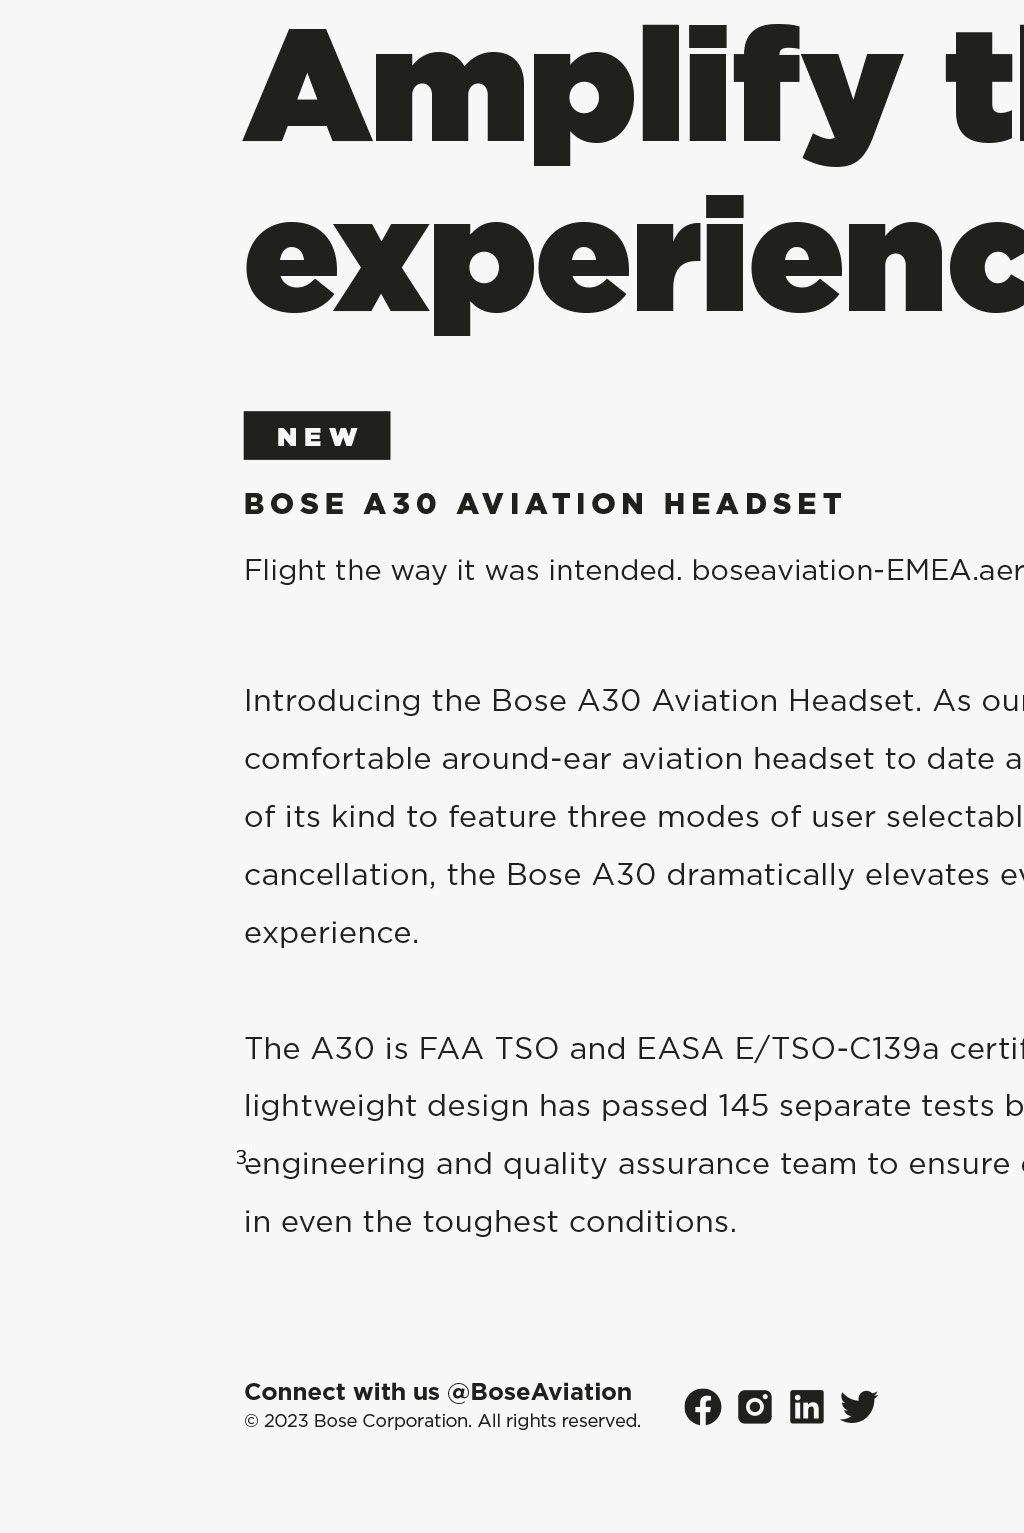Click the black NEW badge
1024x1533 pixels.
tap(317, 436)
